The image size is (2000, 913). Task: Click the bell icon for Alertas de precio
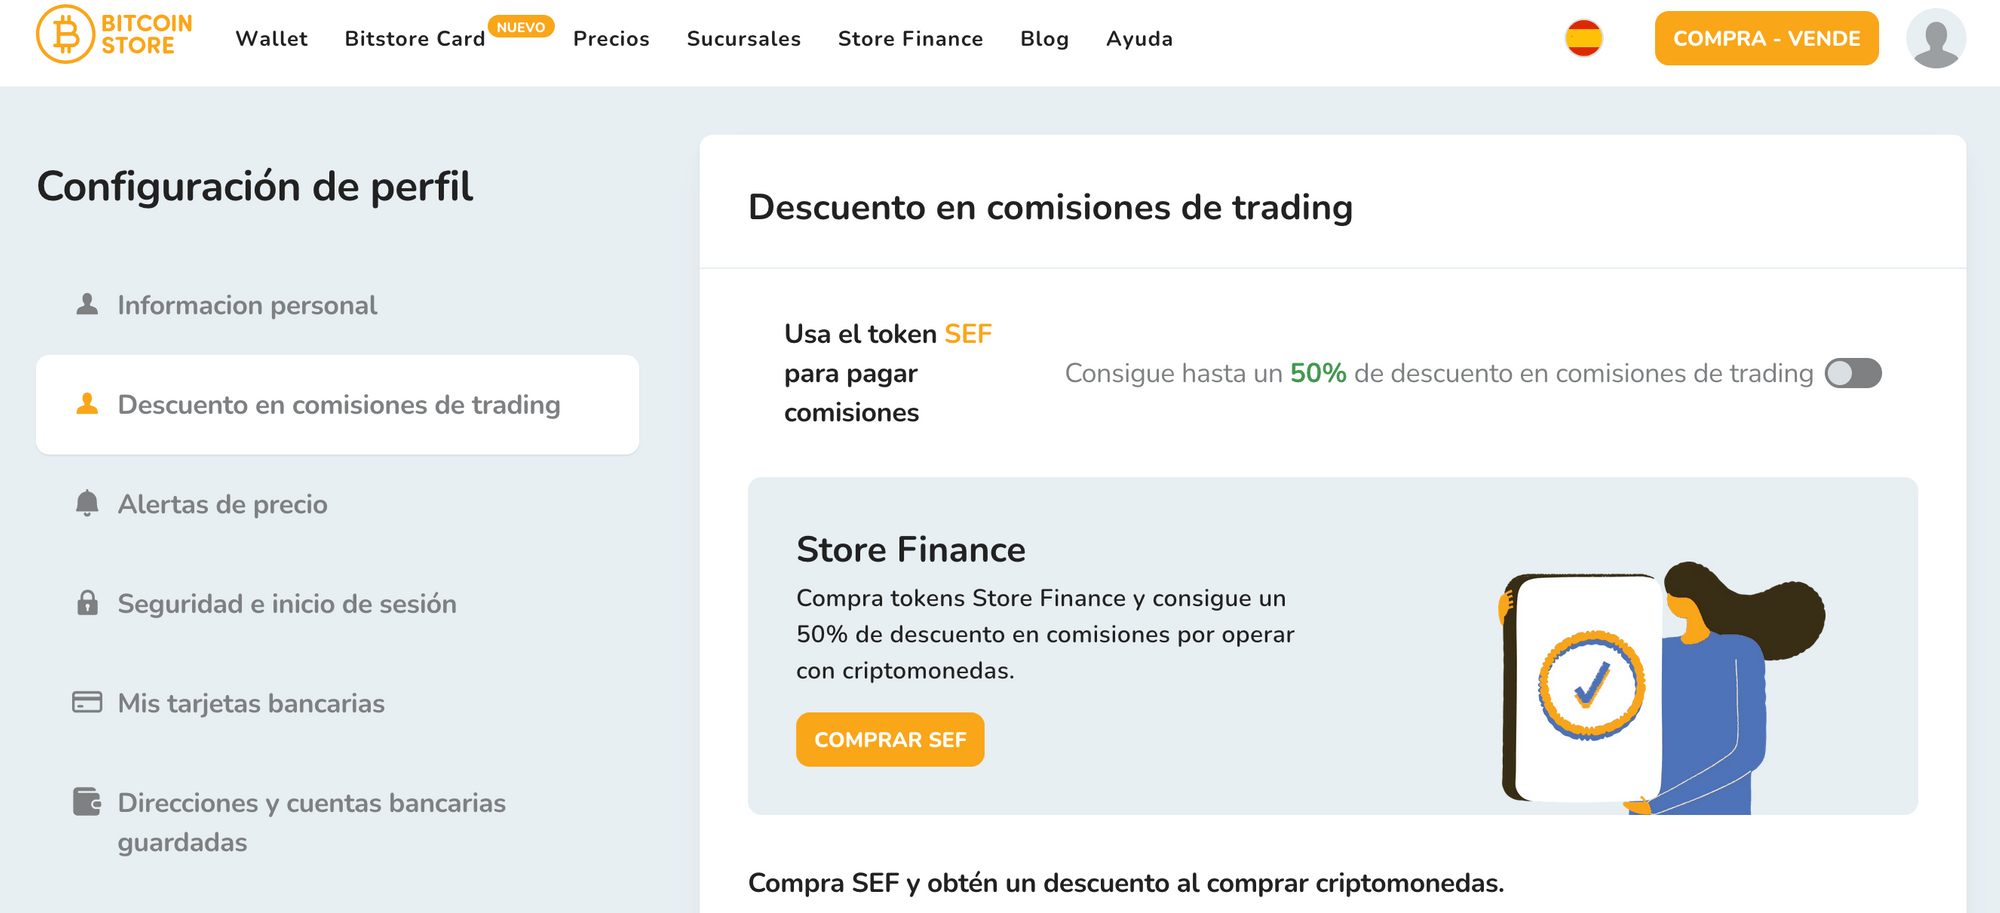pyautogui.click(x=87, y=503)
